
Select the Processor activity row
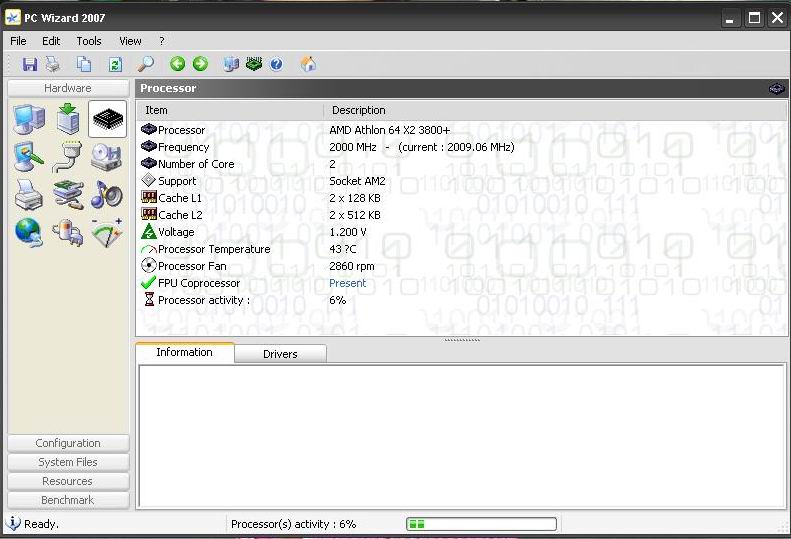pyautogui.click(x=462, y=300)
